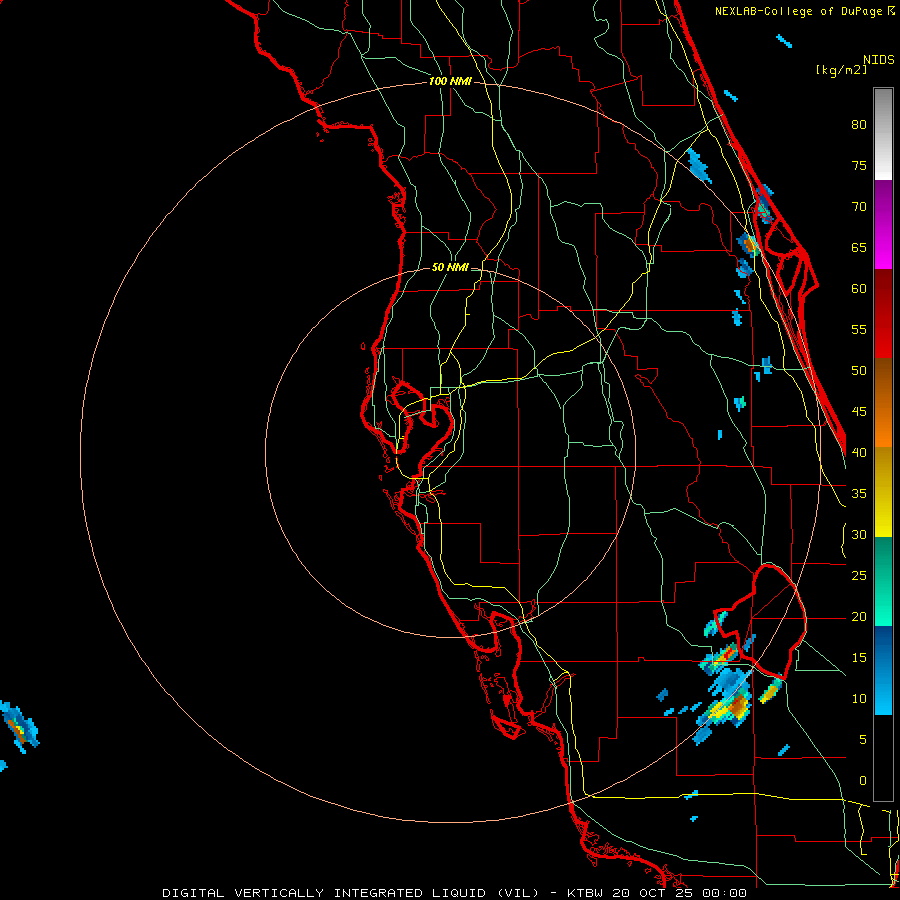Screen dimensions: 900x900
Task: Click the 55 value on the VIL scale
Action: [x=859, y=329]
